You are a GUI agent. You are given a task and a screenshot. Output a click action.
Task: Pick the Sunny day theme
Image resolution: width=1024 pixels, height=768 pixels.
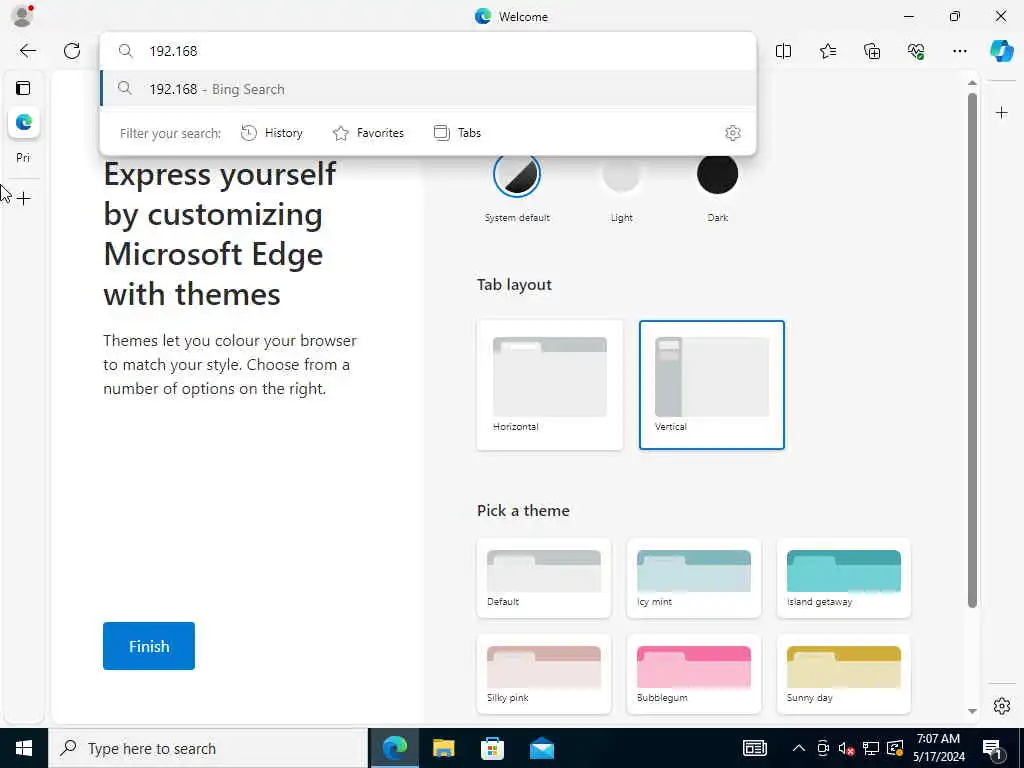coord(844,674)
